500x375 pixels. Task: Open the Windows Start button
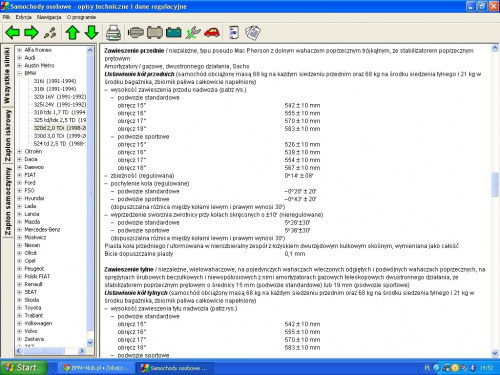23,368
